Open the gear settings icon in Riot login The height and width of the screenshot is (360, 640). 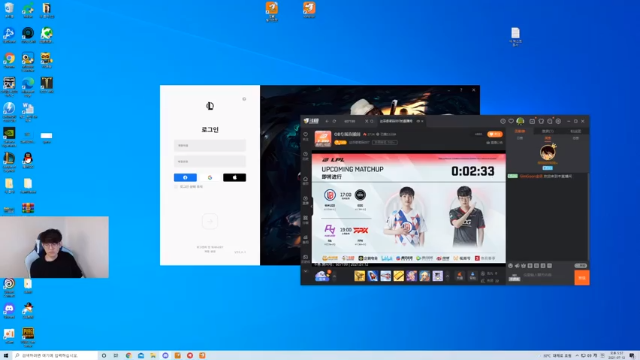[x=244, y=99]
